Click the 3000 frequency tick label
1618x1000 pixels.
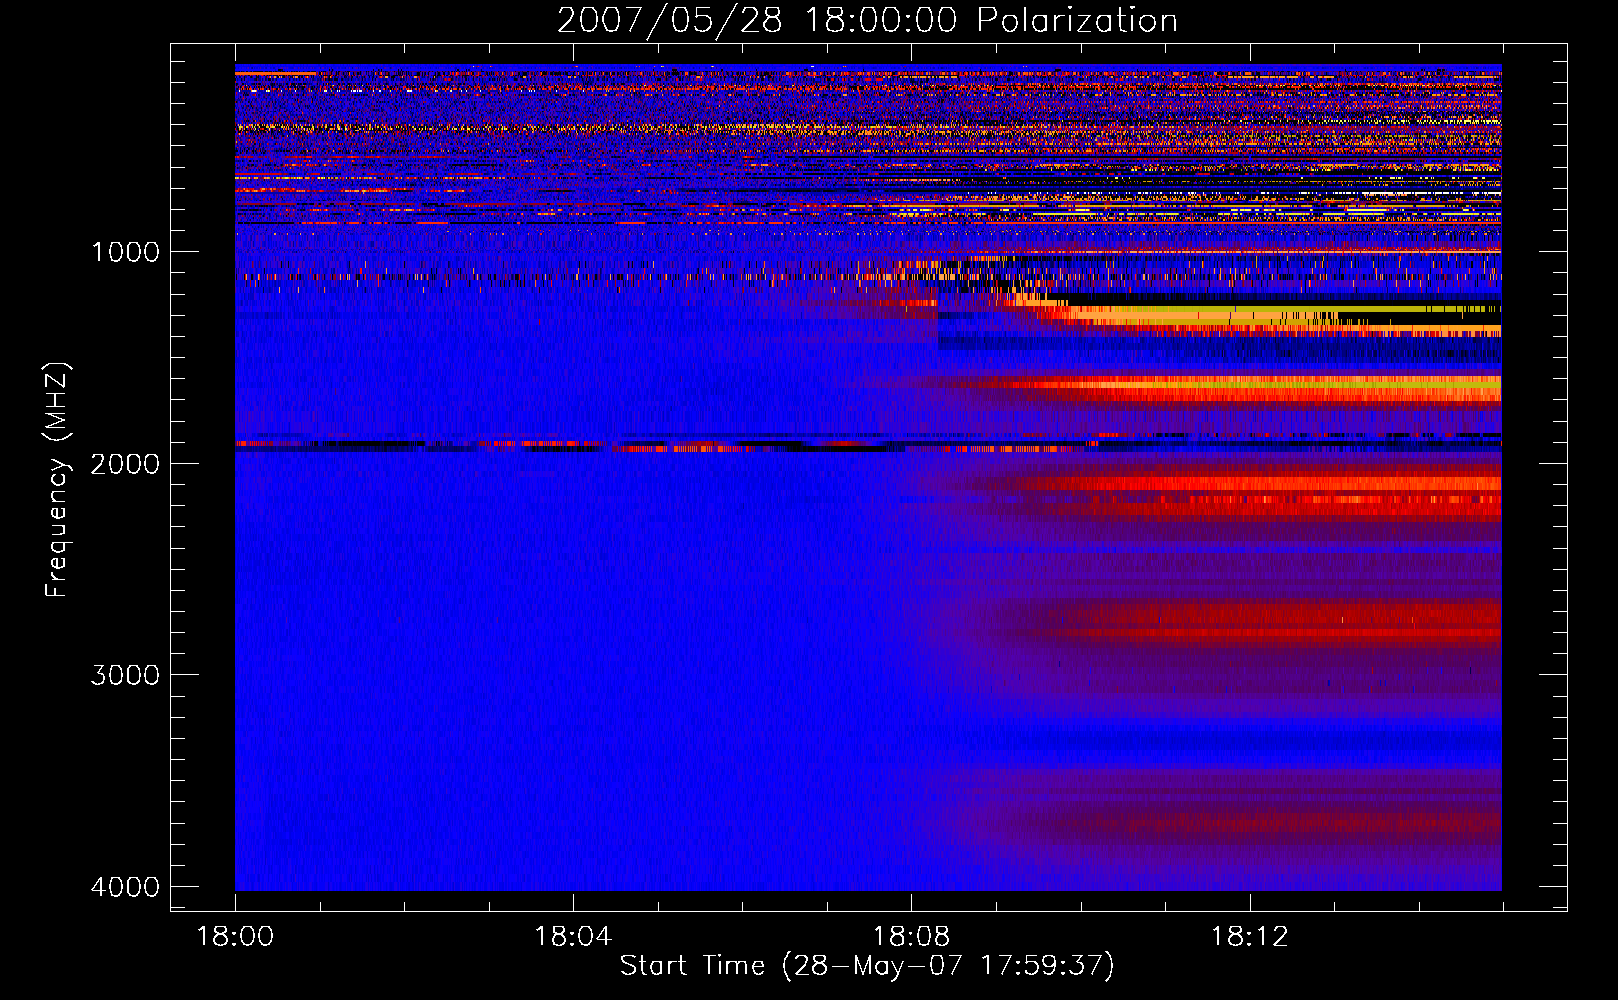125,675
